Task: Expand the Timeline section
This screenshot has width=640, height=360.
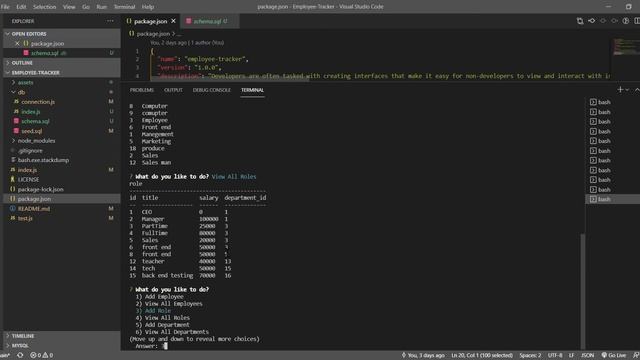Action: point(62,336)
